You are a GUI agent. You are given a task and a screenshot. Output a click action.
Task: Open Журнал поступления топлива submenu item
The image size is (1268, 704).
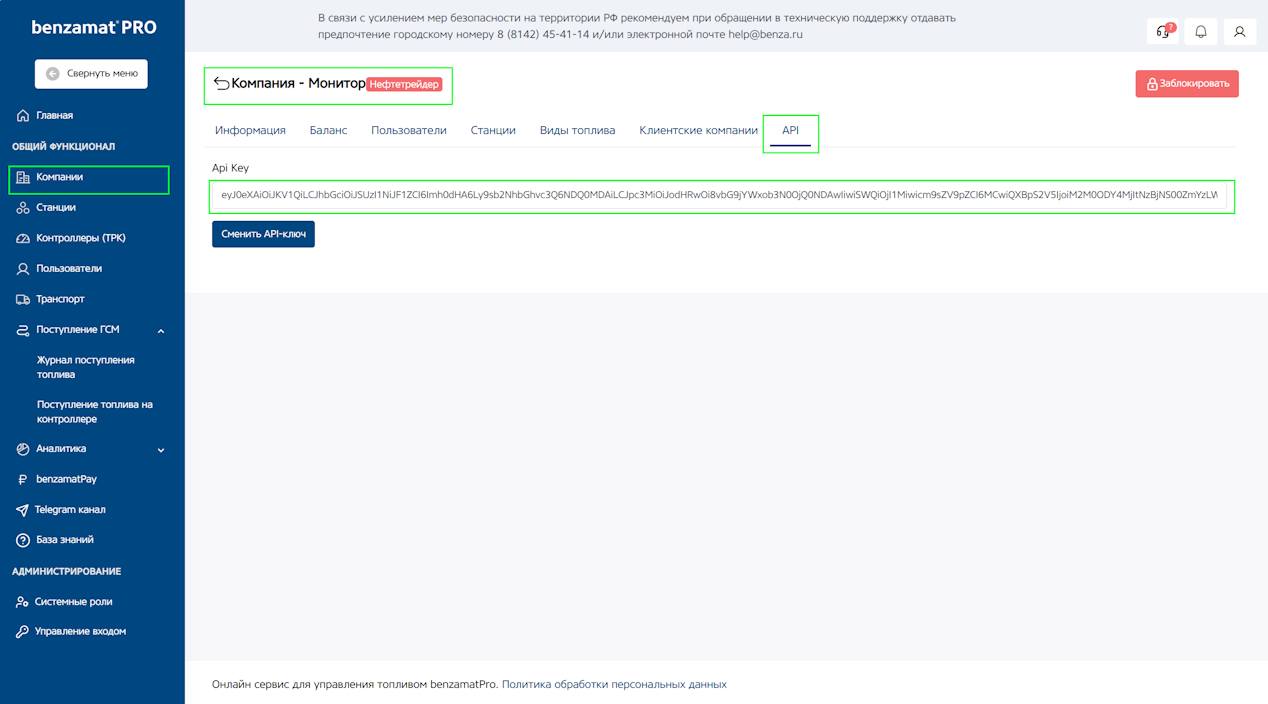pyautogui.click(x=85, y=367)
